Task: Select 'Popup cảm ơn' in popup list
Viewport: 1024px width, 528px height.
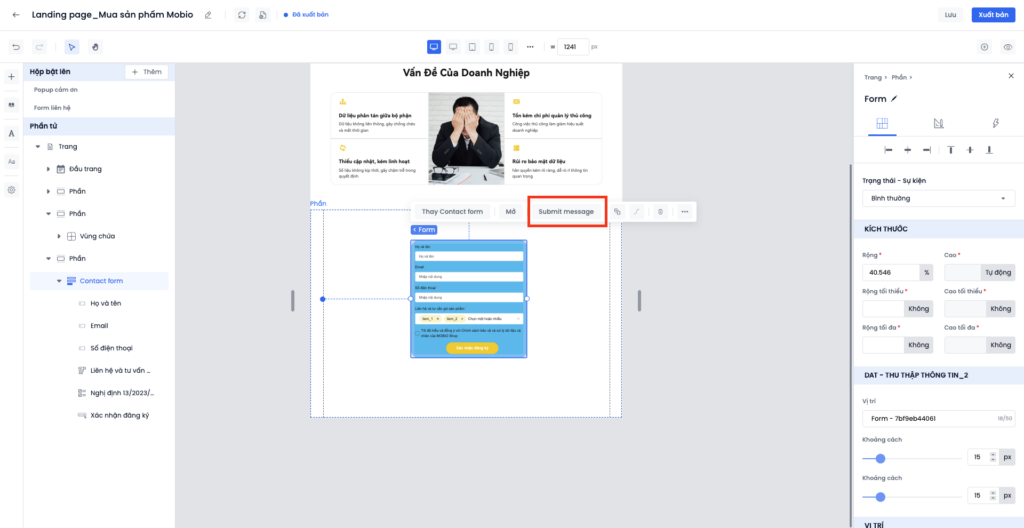Action: click(x=56, y=90)
